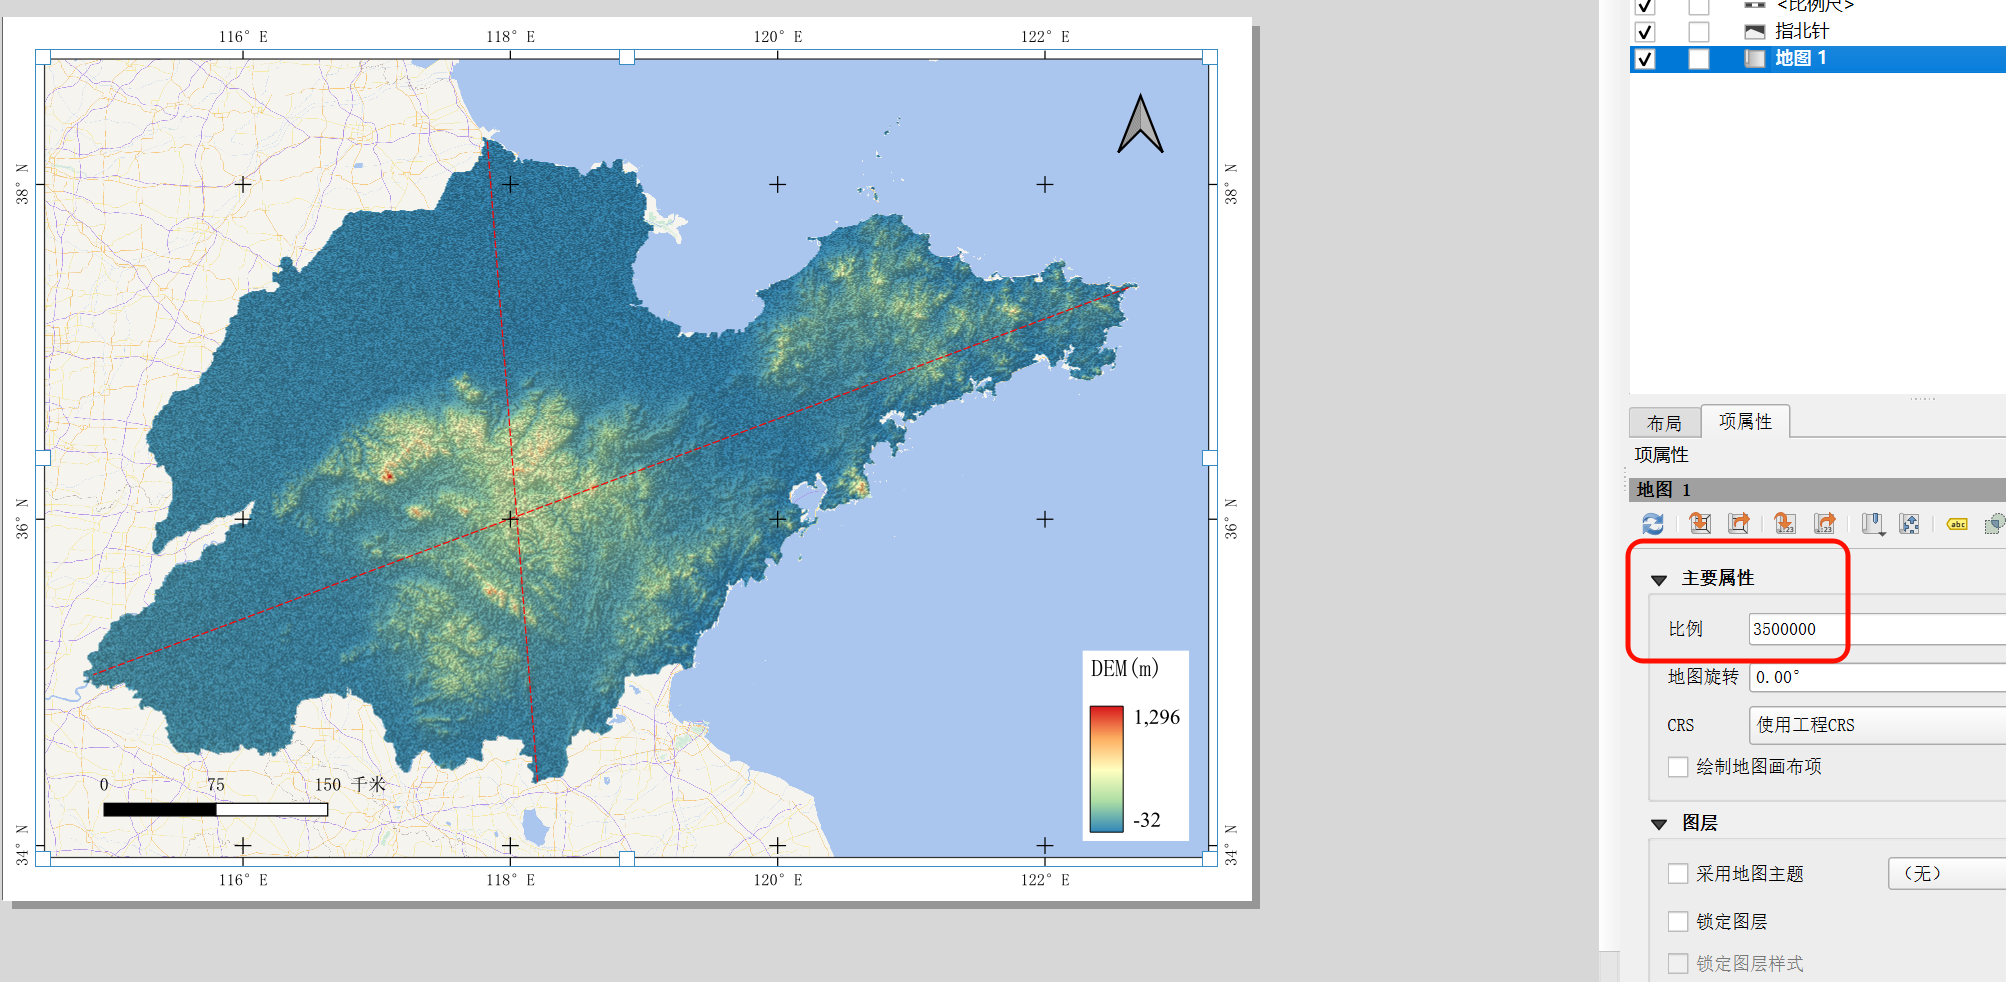Open the map theme (无) dropdown

pos(1946,873)
